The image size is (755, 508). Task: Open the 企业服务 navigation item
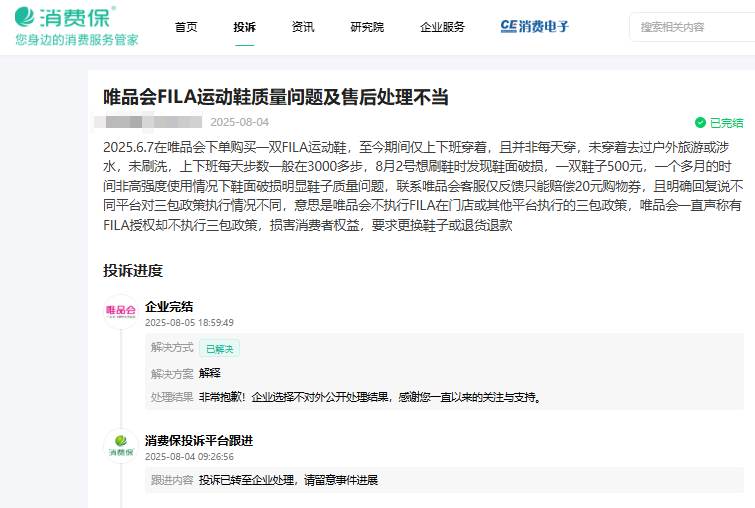tap(442, 27)
